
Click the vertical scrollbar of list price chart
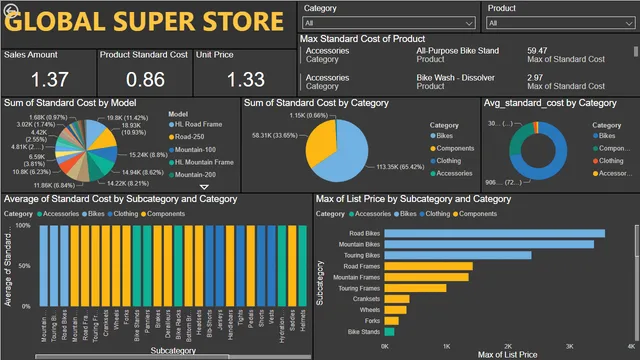[636, 241]
